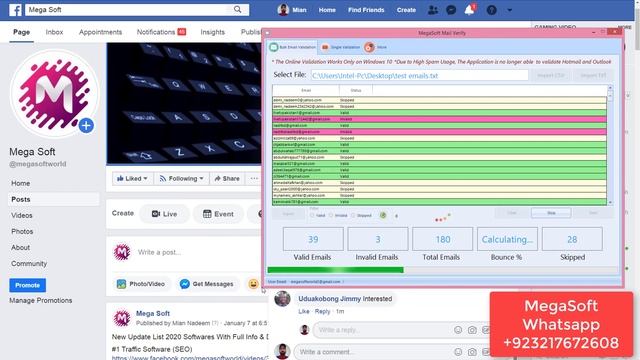This screenshot has height=360, width=640.
Task: Select the Valid filter radio button
Action: [312, 215]
